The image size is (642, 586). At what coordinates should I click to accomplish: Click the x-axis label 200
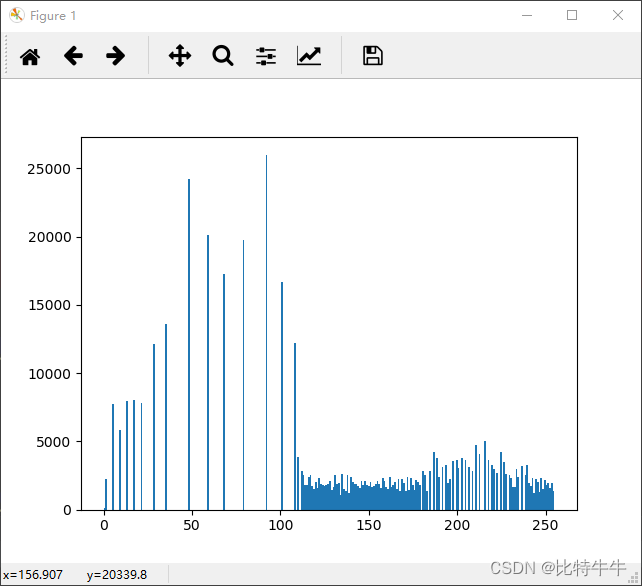click(457, 525)
